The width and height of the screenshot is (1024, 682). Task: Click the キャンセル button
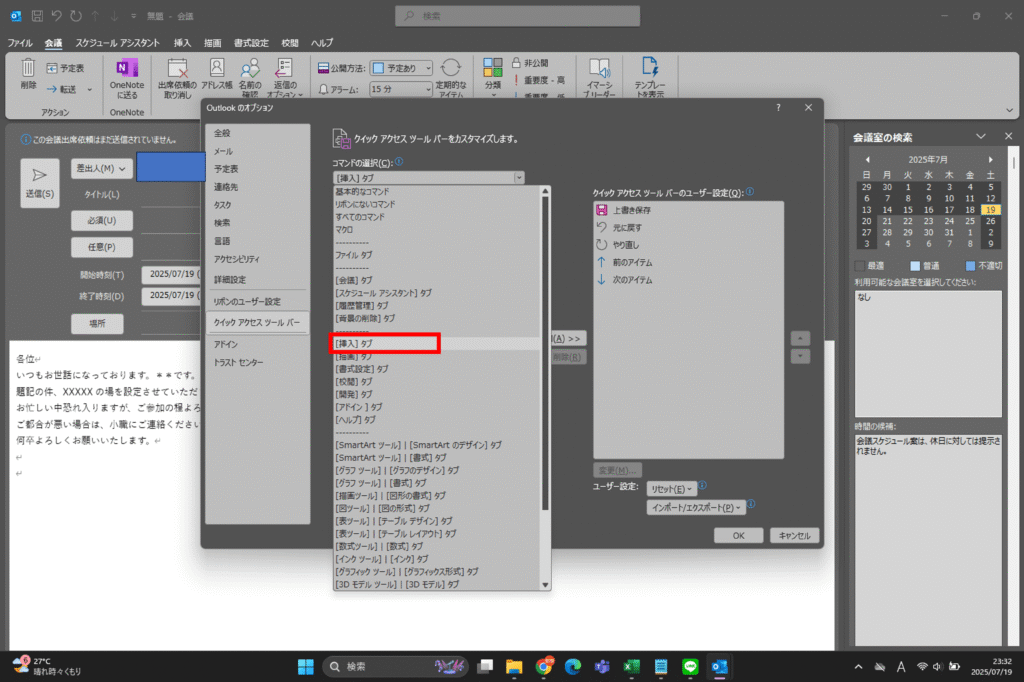click(x=794, y=536)
